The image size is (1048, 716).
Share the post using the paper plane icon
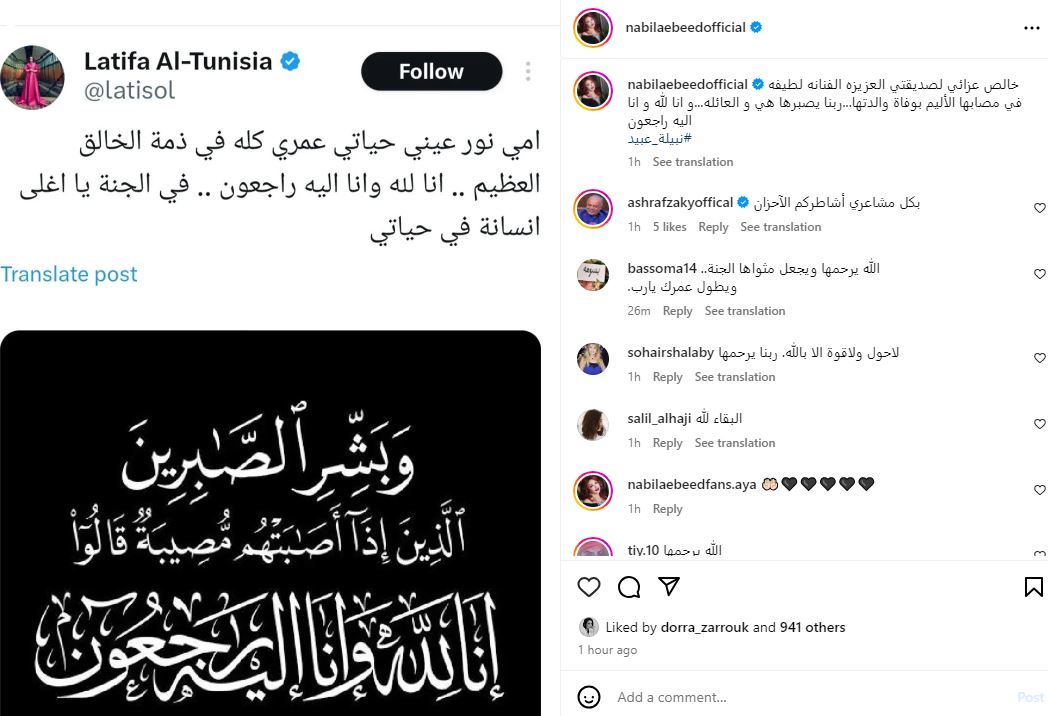coord(668,587)
